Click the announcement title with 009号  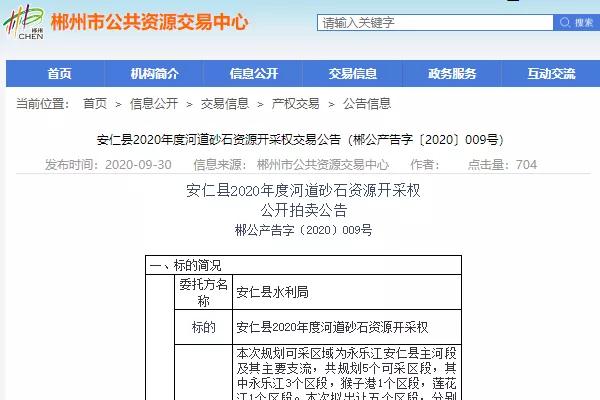[x=300, y=139]
